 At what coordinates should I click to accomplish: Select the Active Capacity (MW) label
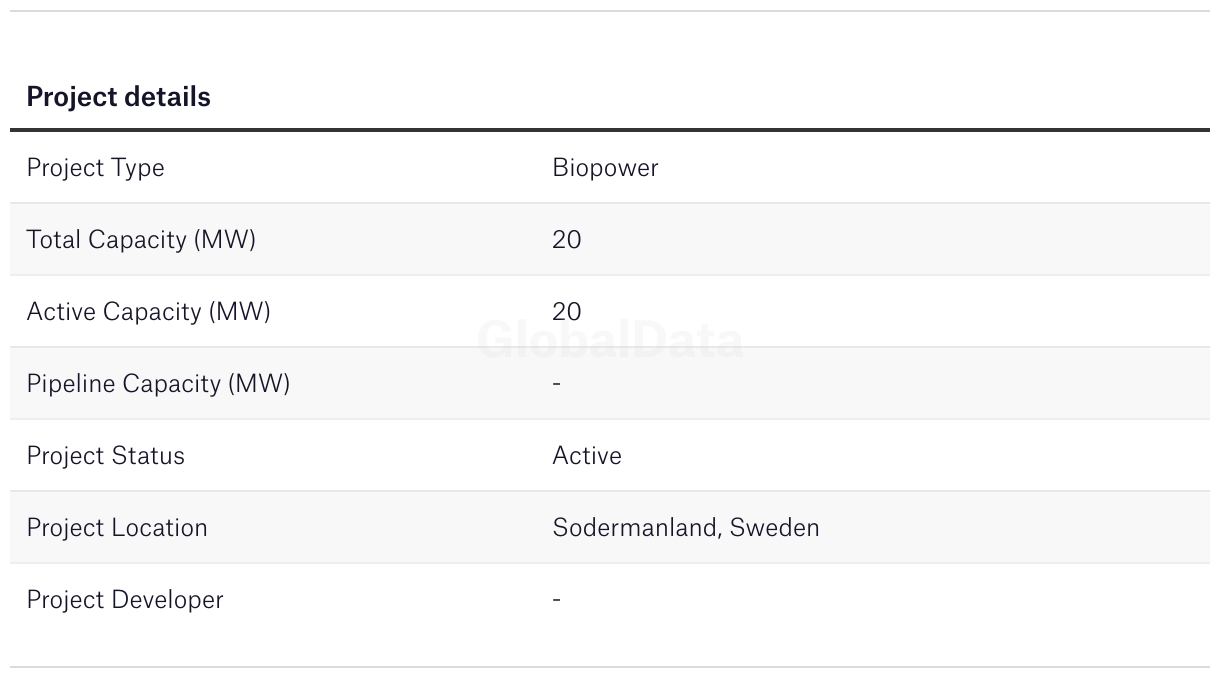point(148,312)
